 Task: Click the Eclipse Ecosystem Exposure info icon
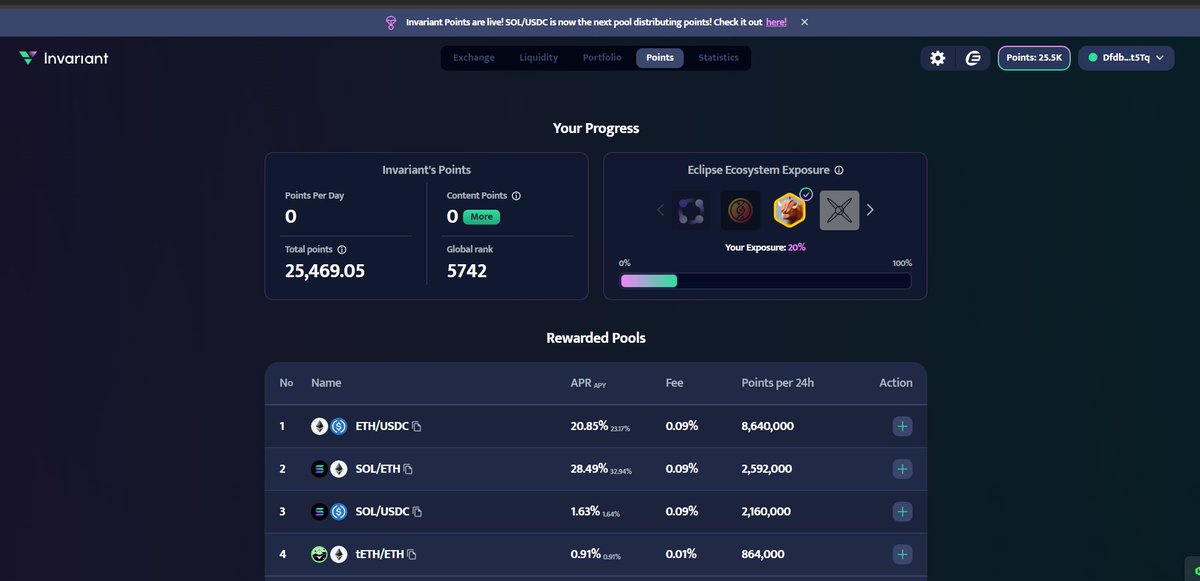[839, 171]
